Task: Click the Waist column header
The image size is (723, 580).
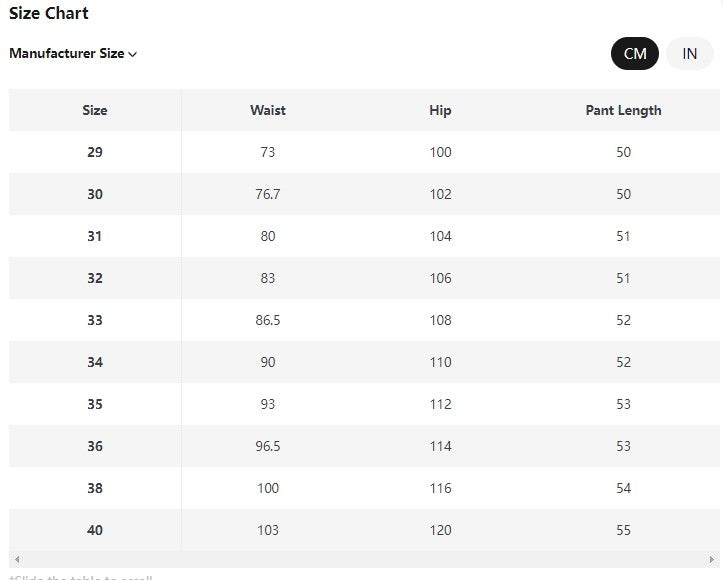Action: click(268, 110)
